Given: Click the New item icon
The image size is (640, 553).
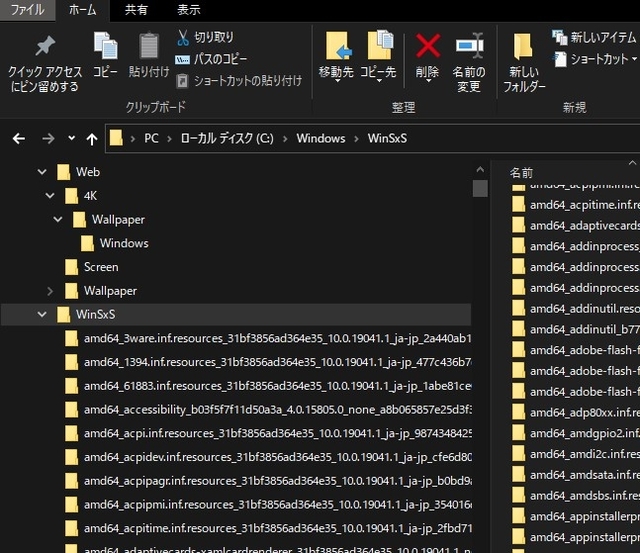Looking at the screenshot, I should pyautogui.click(x=559, y=38).
